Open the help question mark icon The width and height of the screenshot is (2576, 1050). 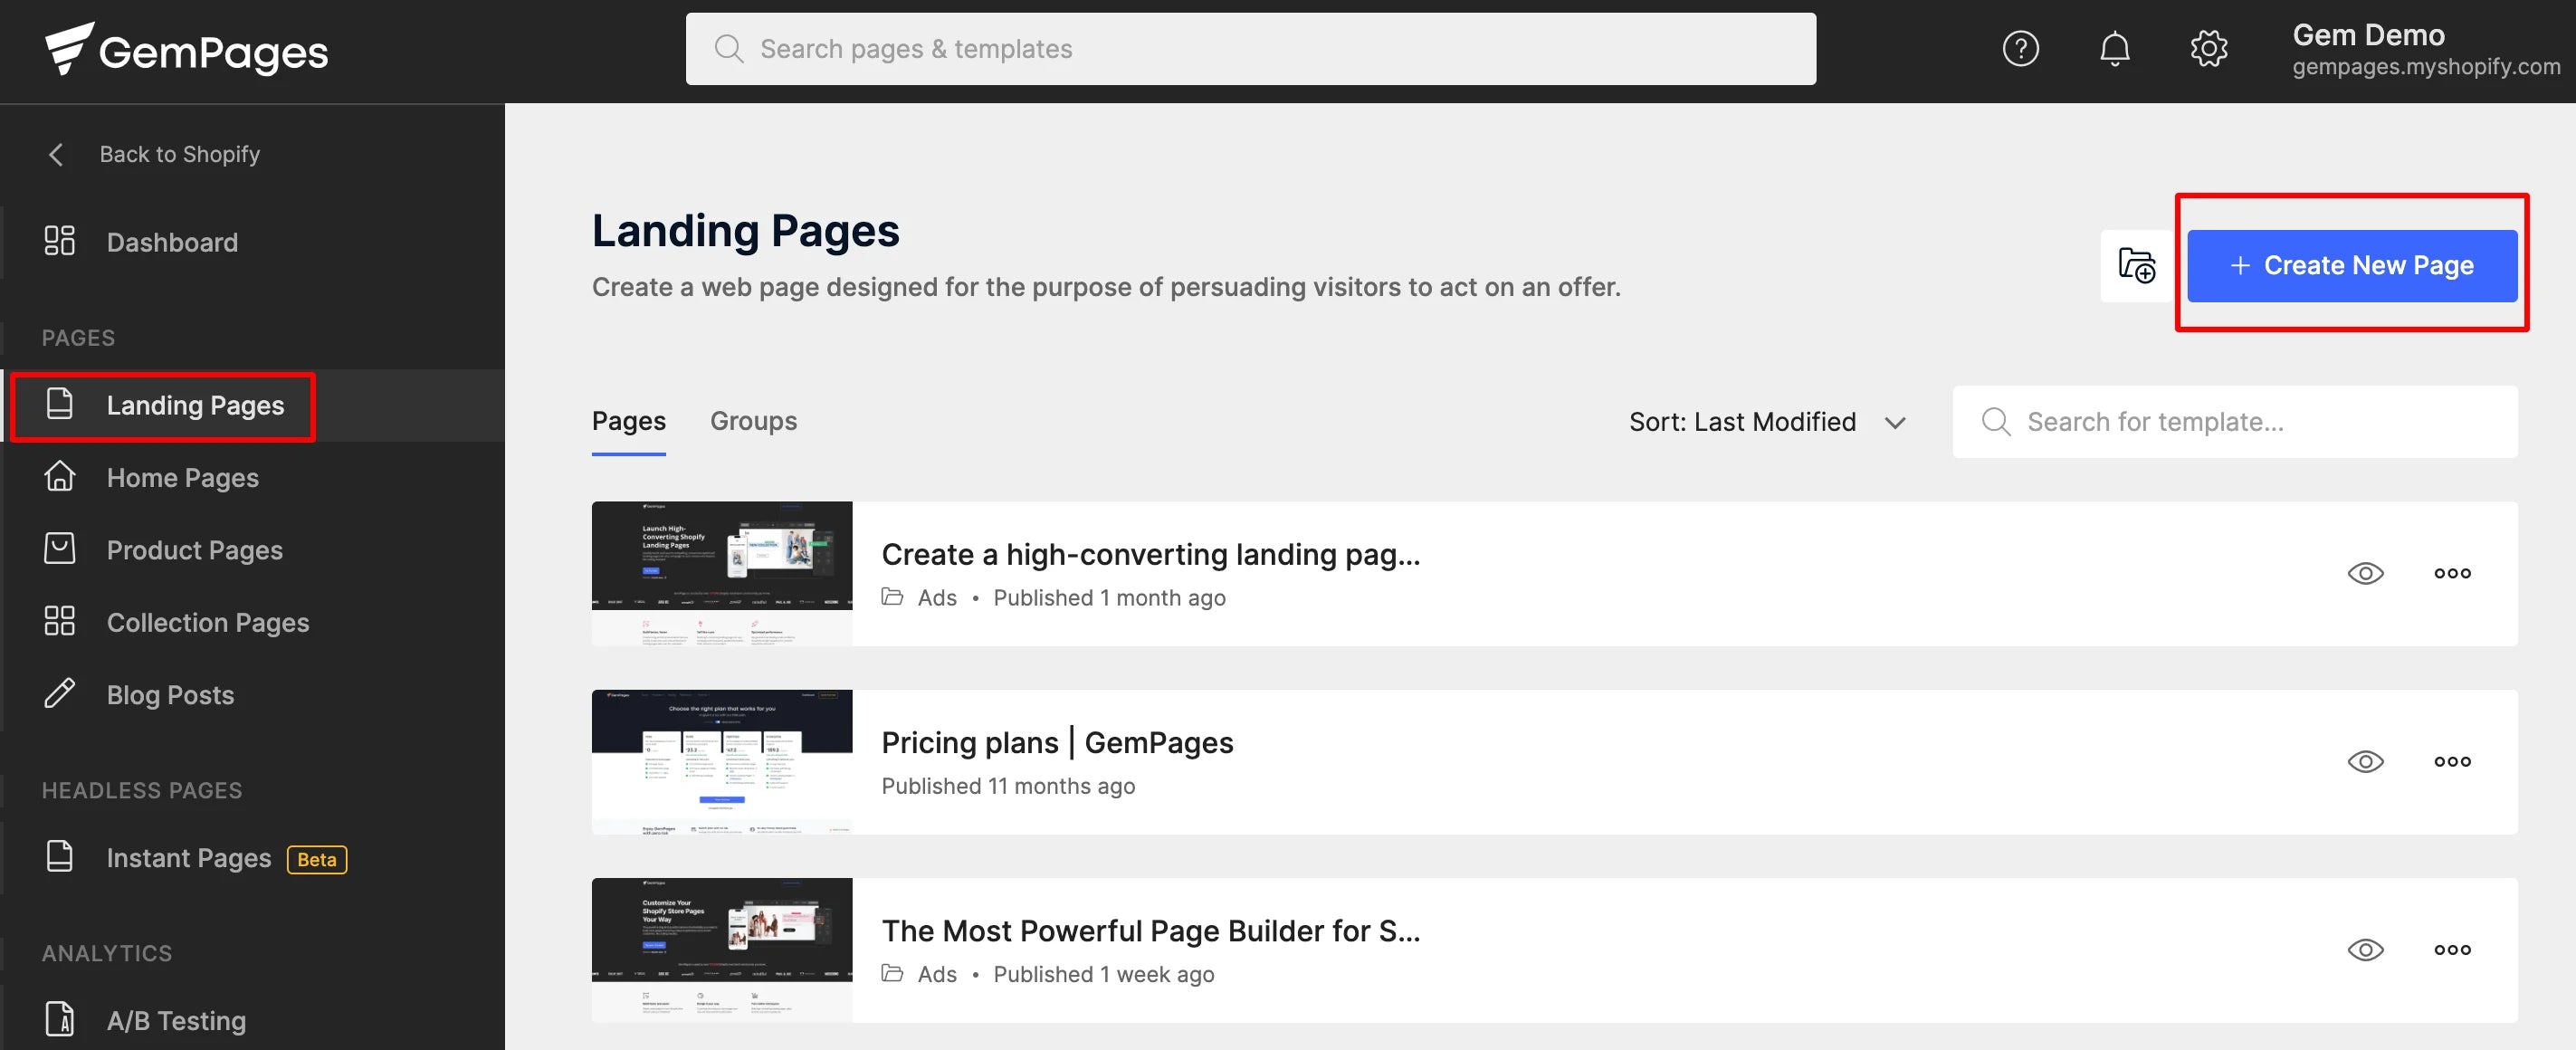[x=2020, y=48]
